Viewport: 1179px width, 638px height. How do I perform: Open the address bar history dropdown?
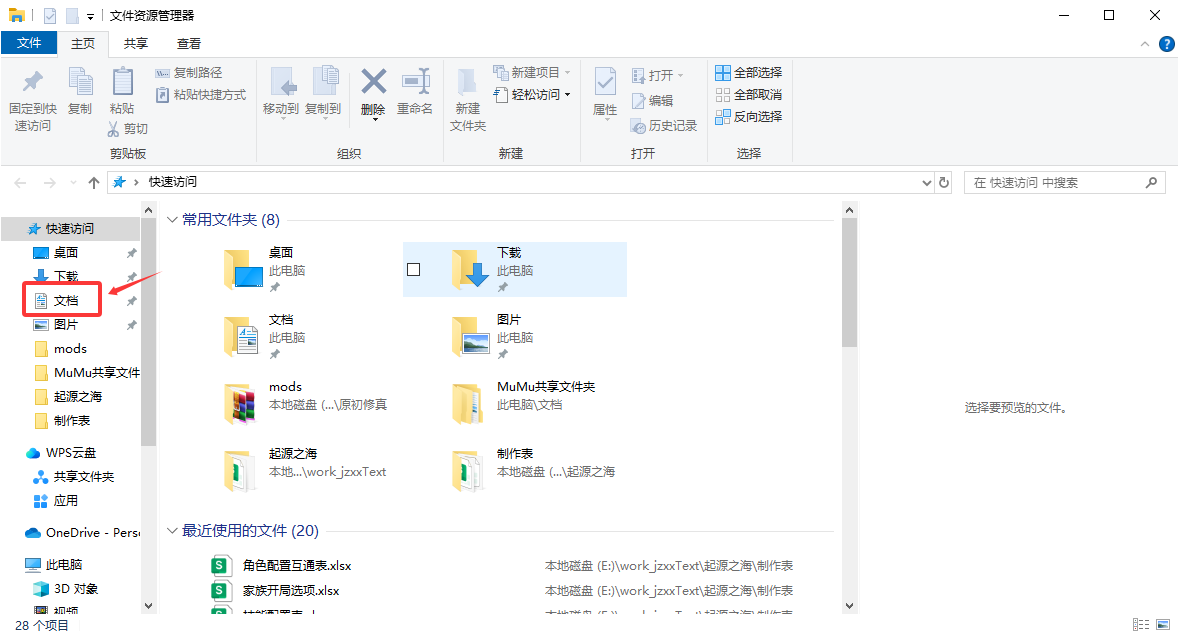pos(926,183)
